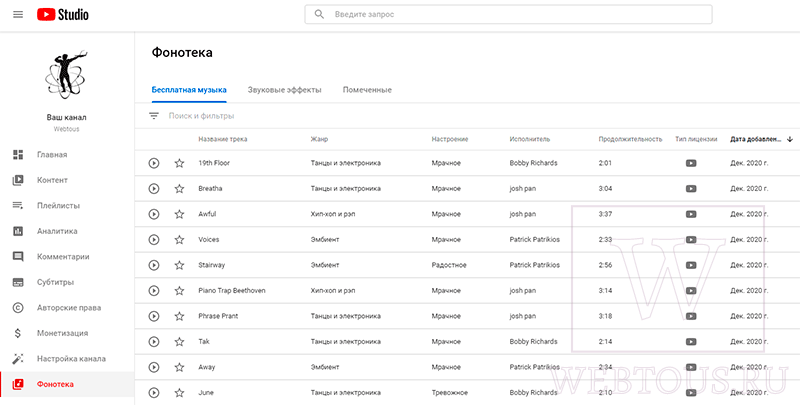Sort by Дата добавления column arrow
The image size is (800, 405).
(790, 139)
